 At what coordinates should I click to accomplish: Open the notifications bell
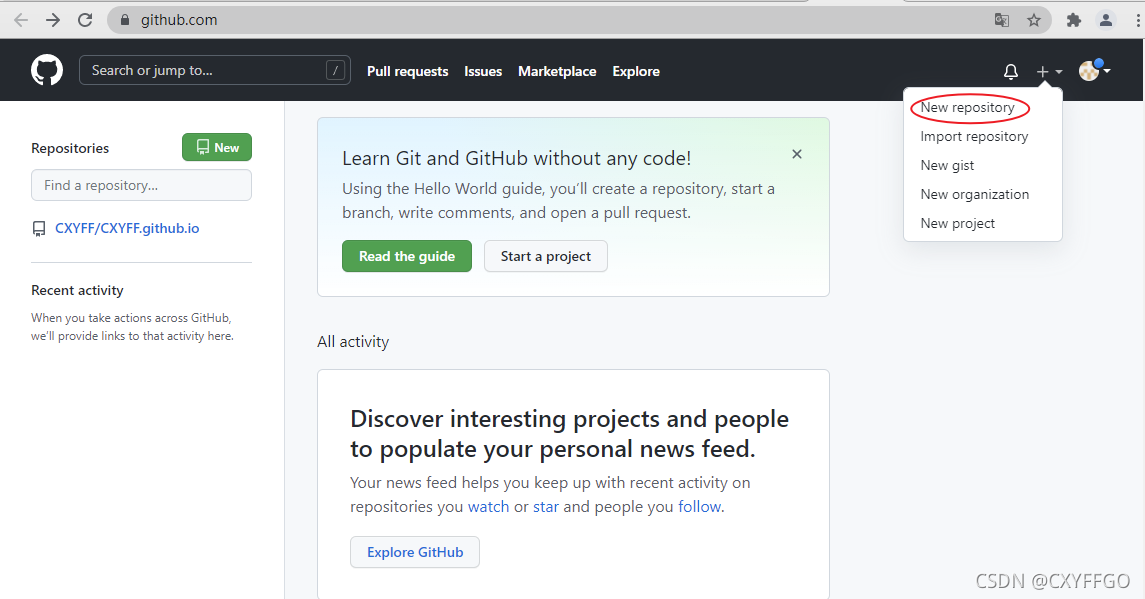pos(1011,72)
